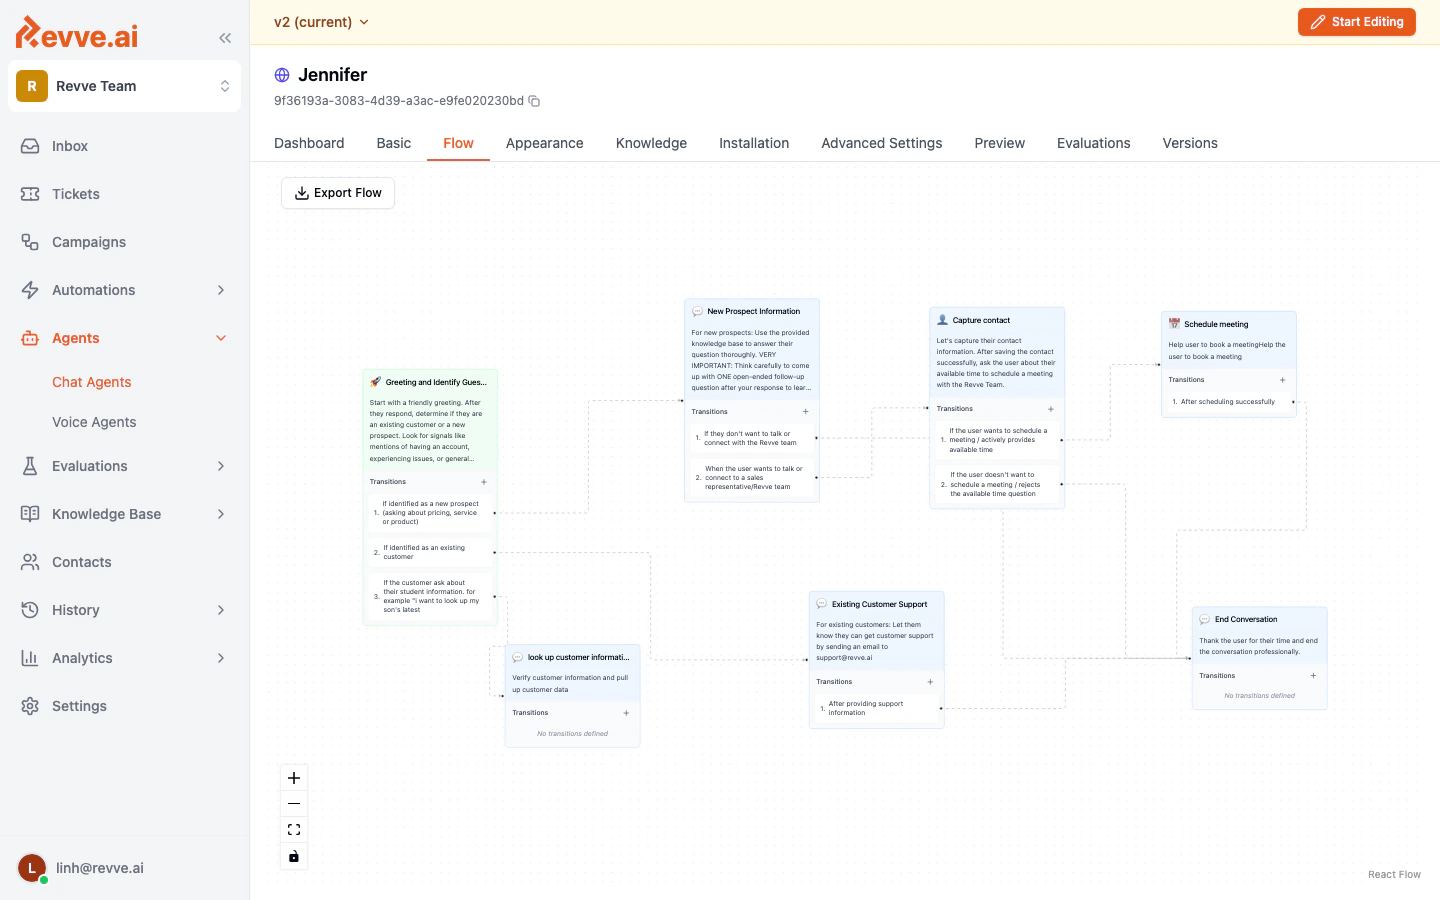
Task: Collapse the sidebar using the double-chevron arrow
Action: [x=224, y=37]
